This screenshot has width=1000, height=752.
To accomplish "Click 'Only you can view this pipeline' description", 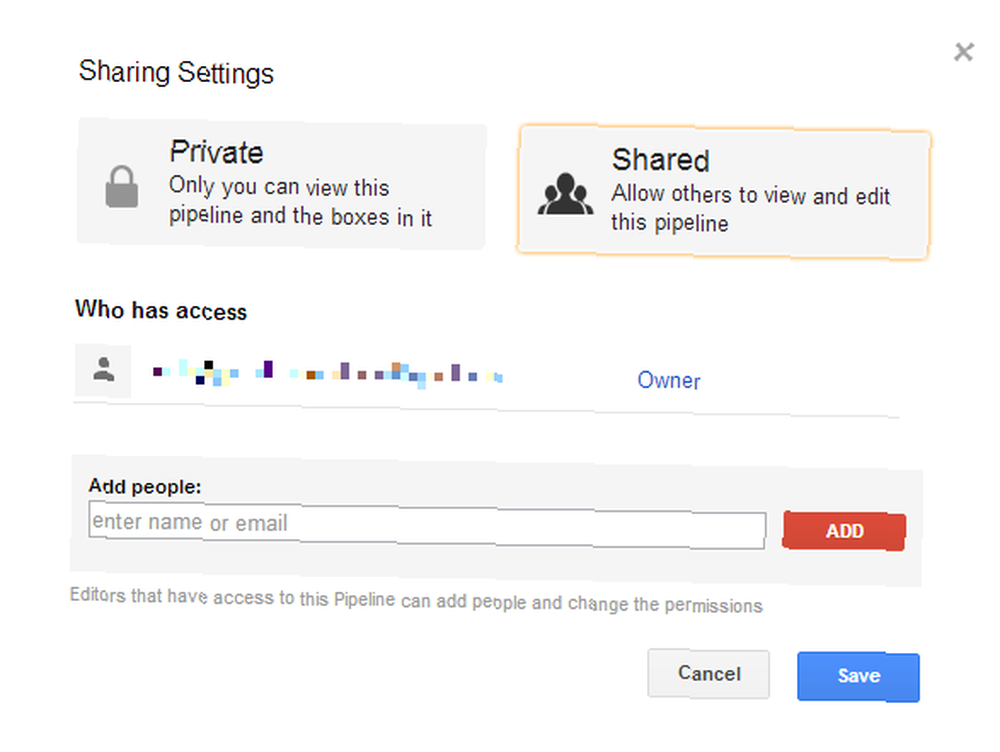I will coord(300,202).
